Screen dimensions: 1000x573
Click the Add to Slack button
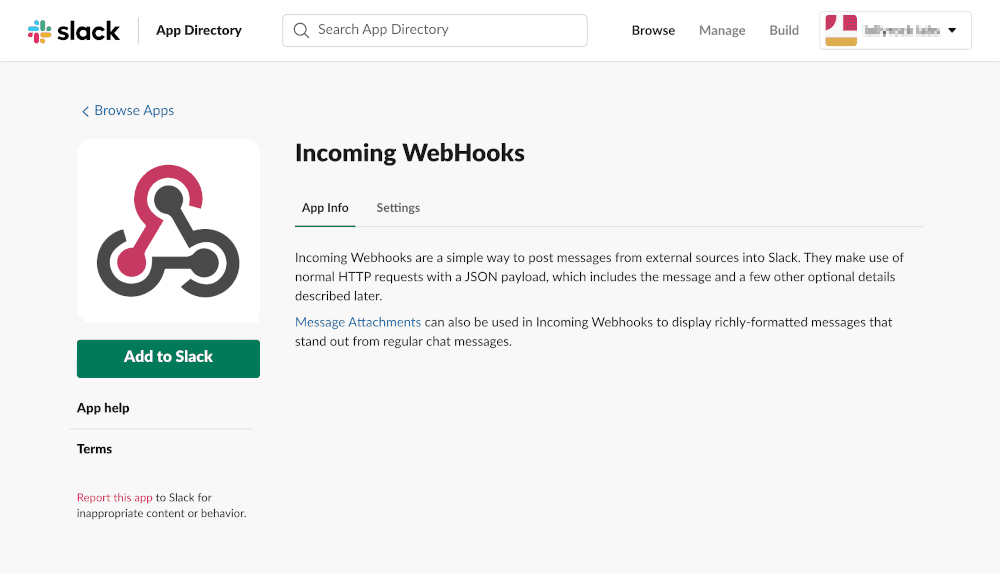coord(168,359)
